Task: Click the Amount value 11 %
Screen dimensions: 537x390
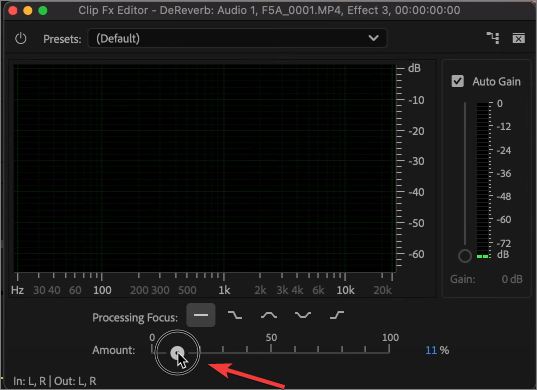Action: [437, 350]
